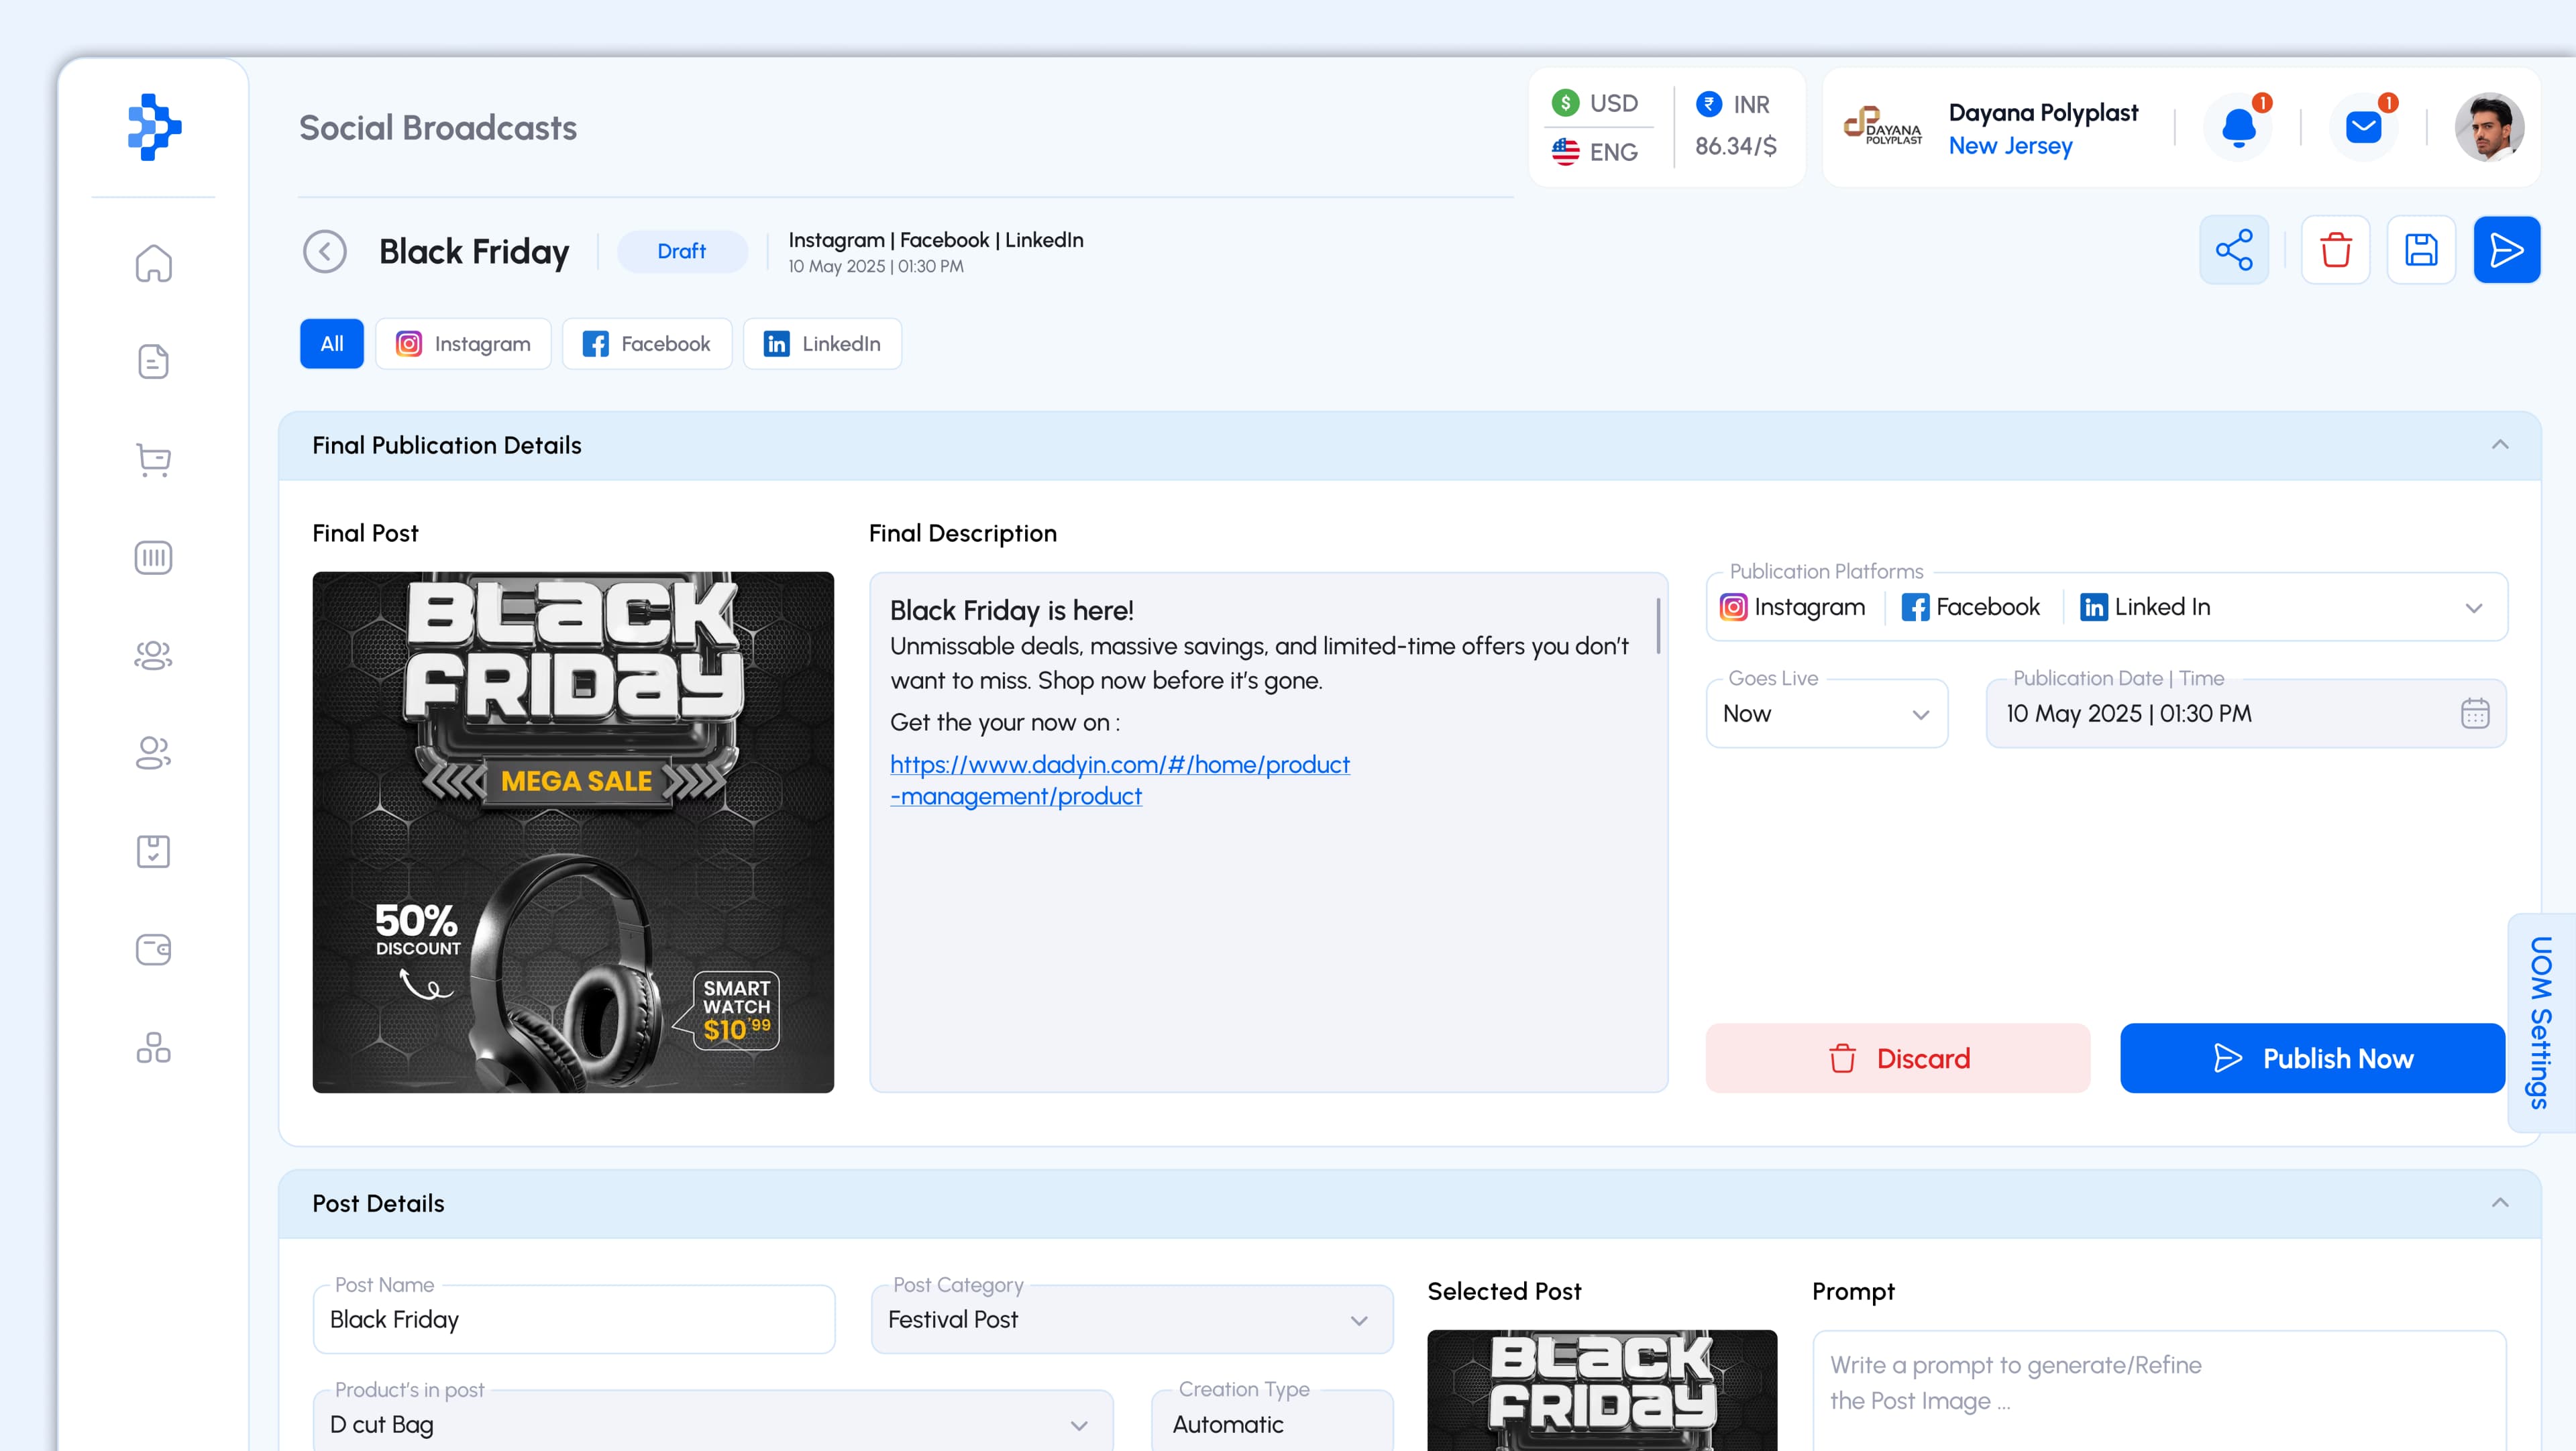Open the Home icon in sidebar
Viewport: 2576px width, 1451px height.
tap(153, 264)
